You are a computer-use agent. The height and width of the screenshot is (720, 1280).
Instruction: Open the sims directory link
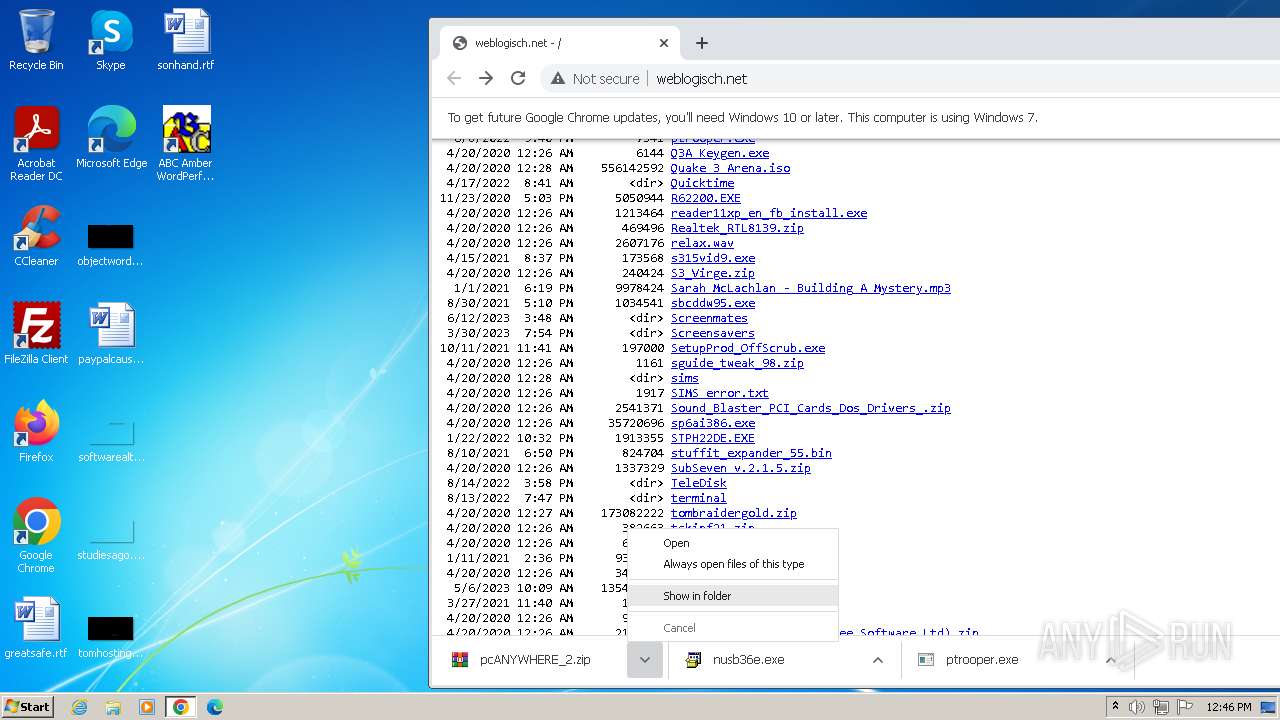tap(684, 378)
